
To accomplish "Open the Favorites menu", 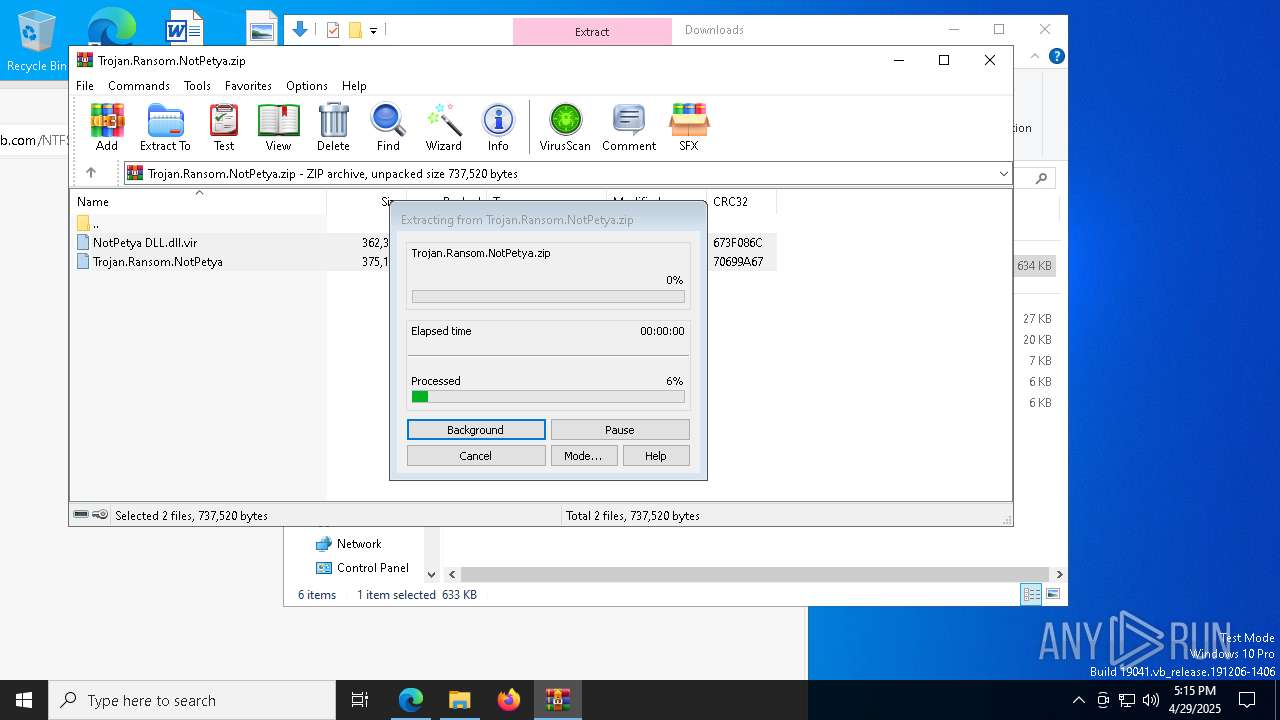I will pos(248,86).
